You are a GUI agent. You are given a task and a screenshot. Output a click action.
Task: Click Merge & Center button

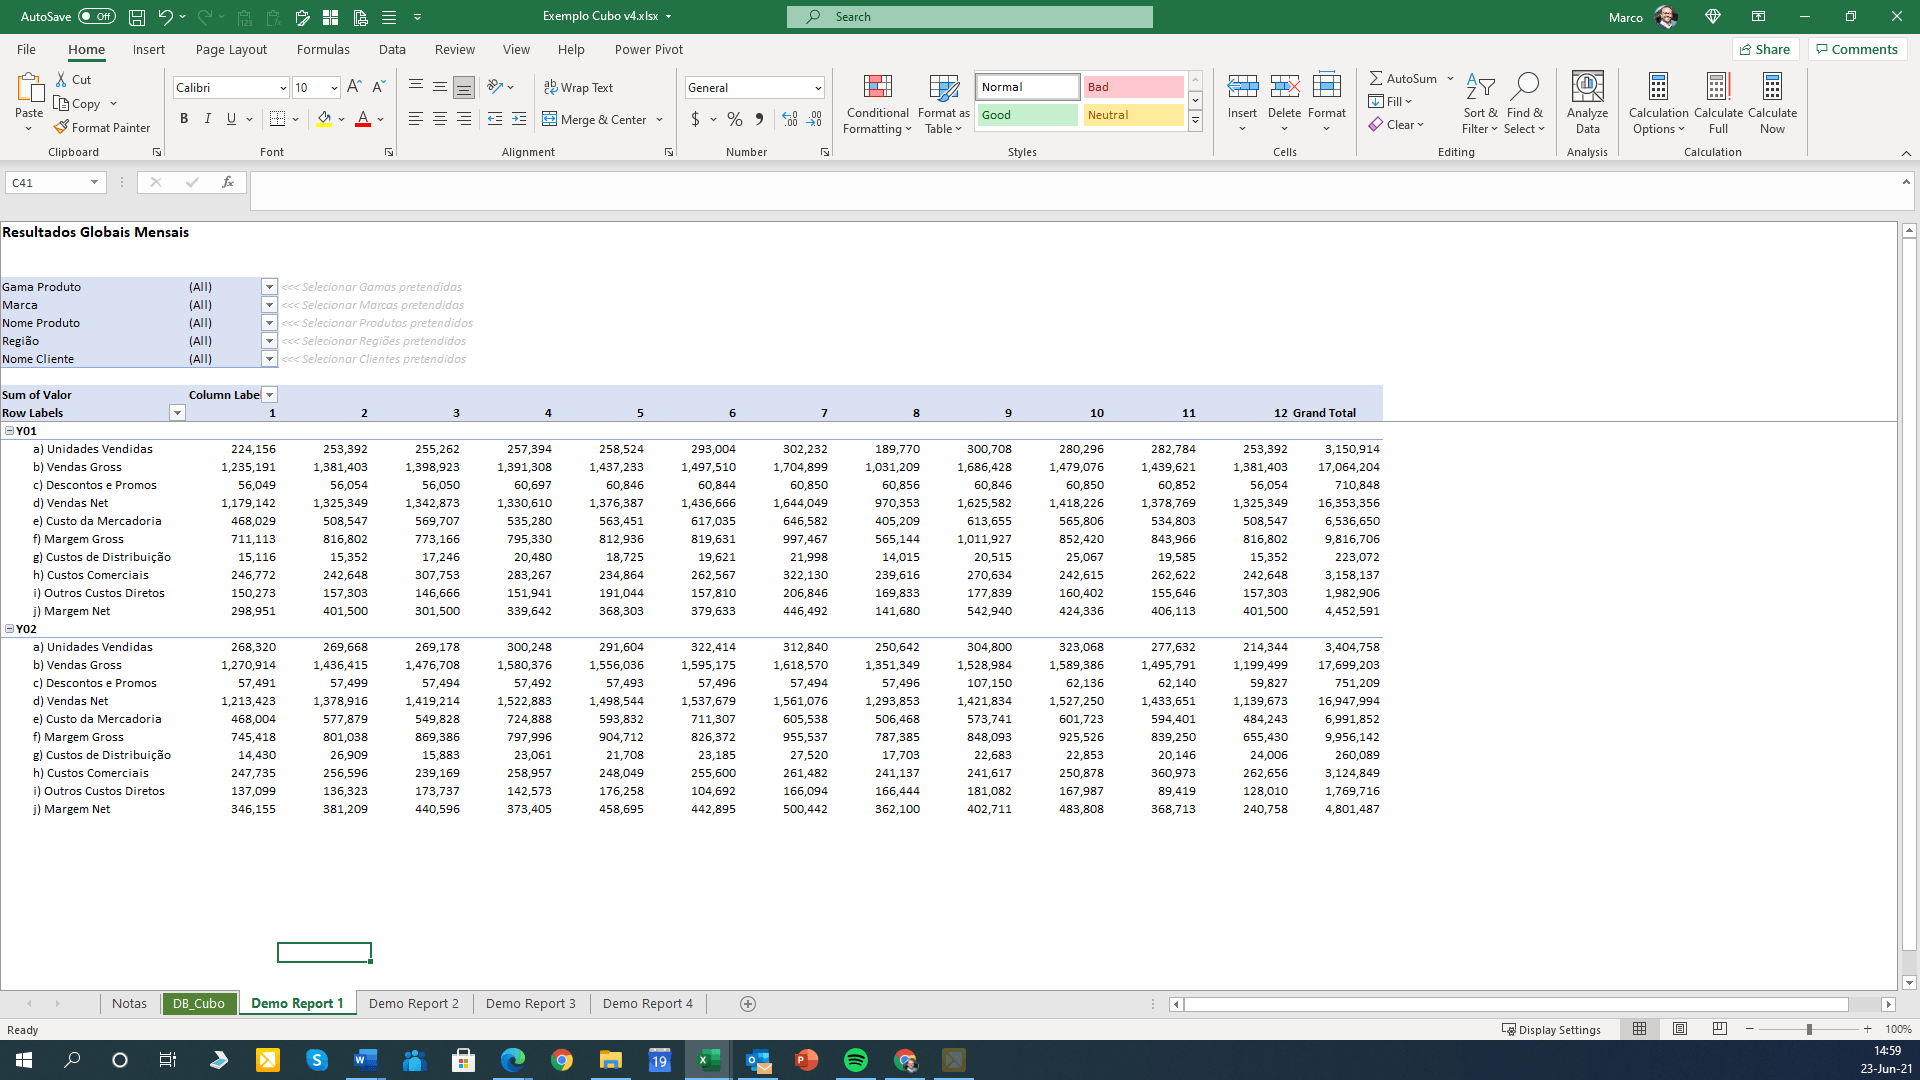(x=595, y=120)
